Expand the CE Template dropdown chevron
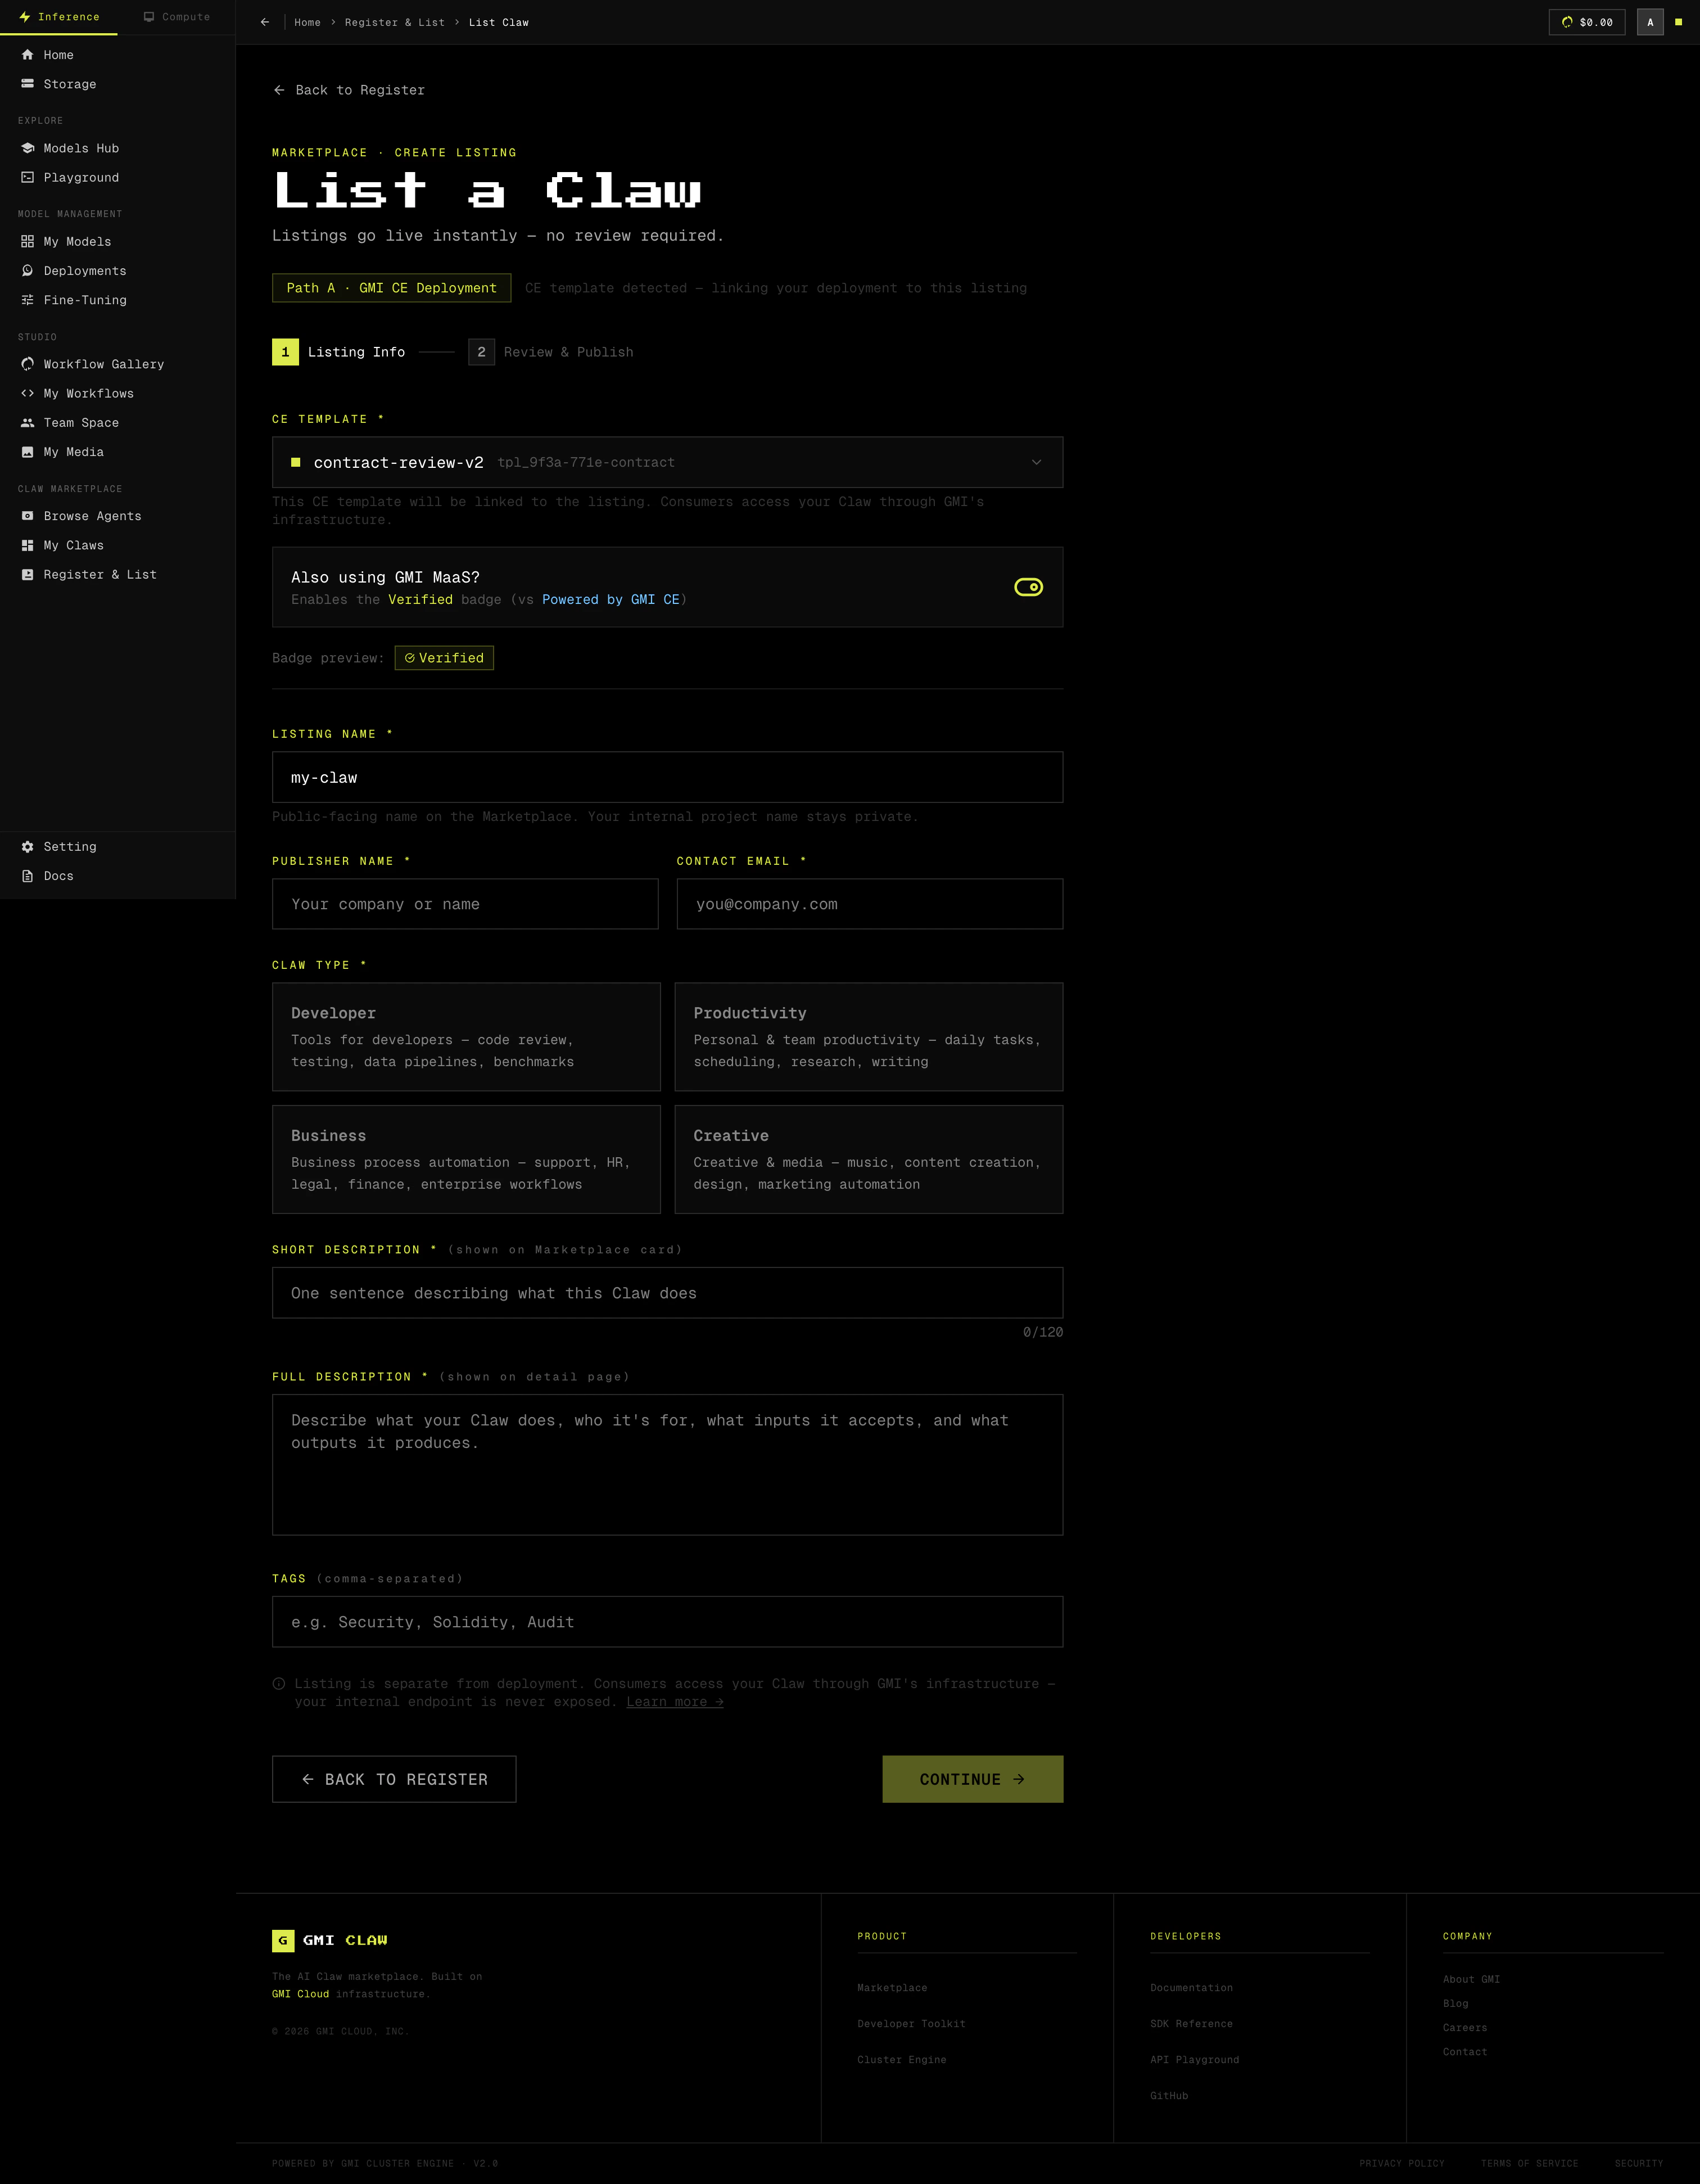Image resolution: width=1700 pixels, height=2184 pixels. click(x=1036, y=462)
